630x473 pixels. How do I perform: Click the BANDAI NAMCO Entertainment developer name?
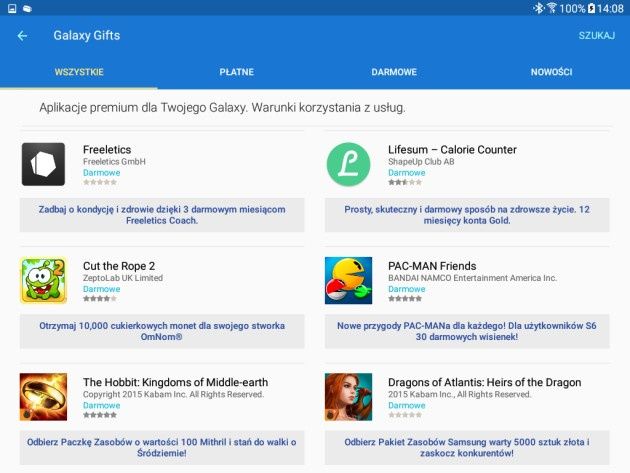click(472, 278)
